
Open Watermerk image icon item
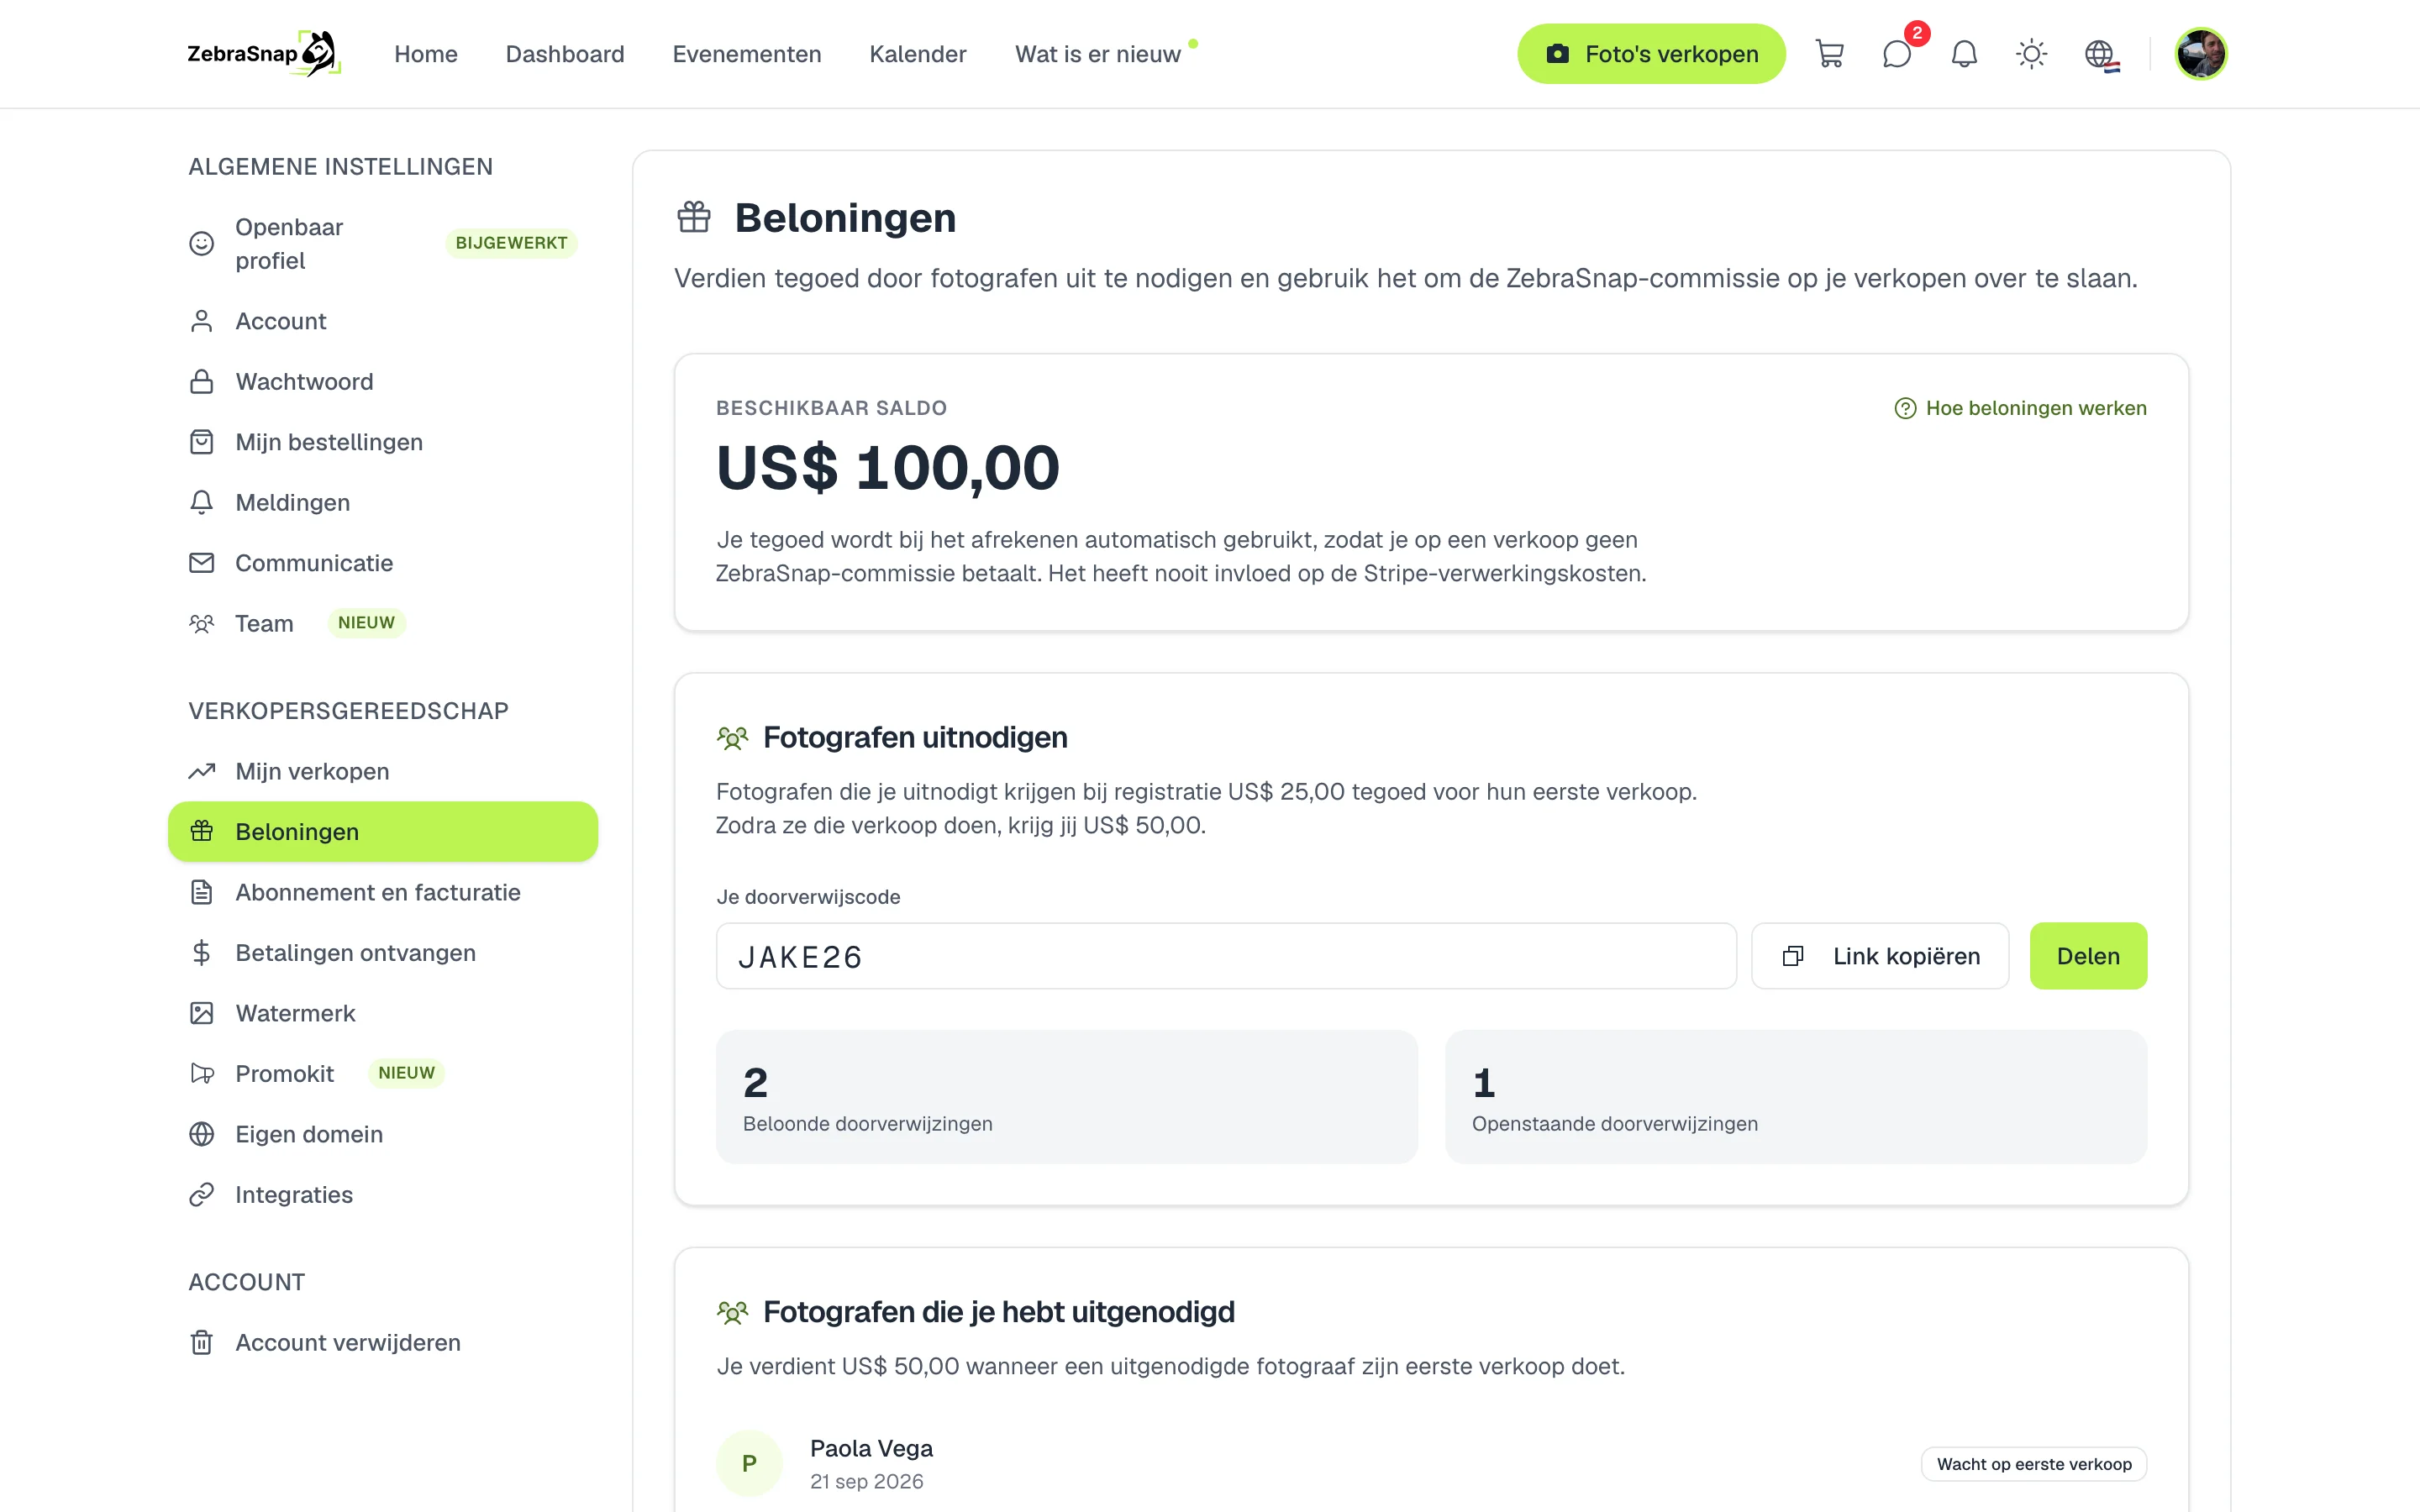pos(202,1013)
